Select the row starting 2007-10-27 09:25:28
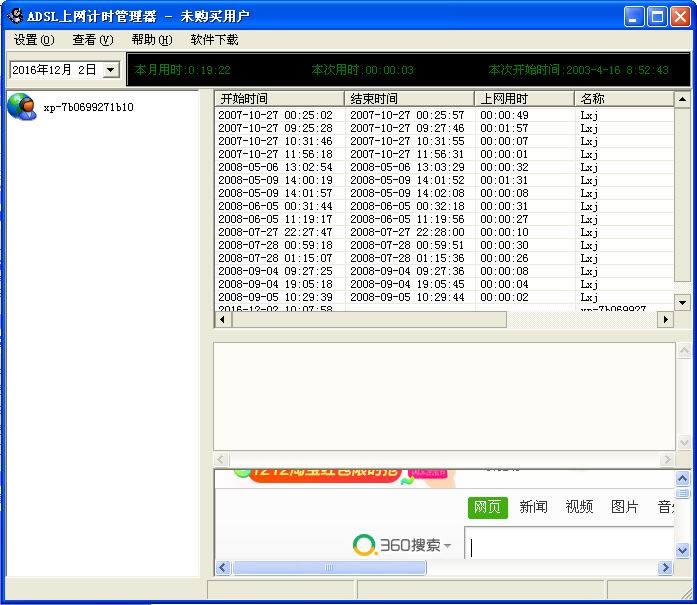Screen dimensions: 697x605 pos(444,128)
